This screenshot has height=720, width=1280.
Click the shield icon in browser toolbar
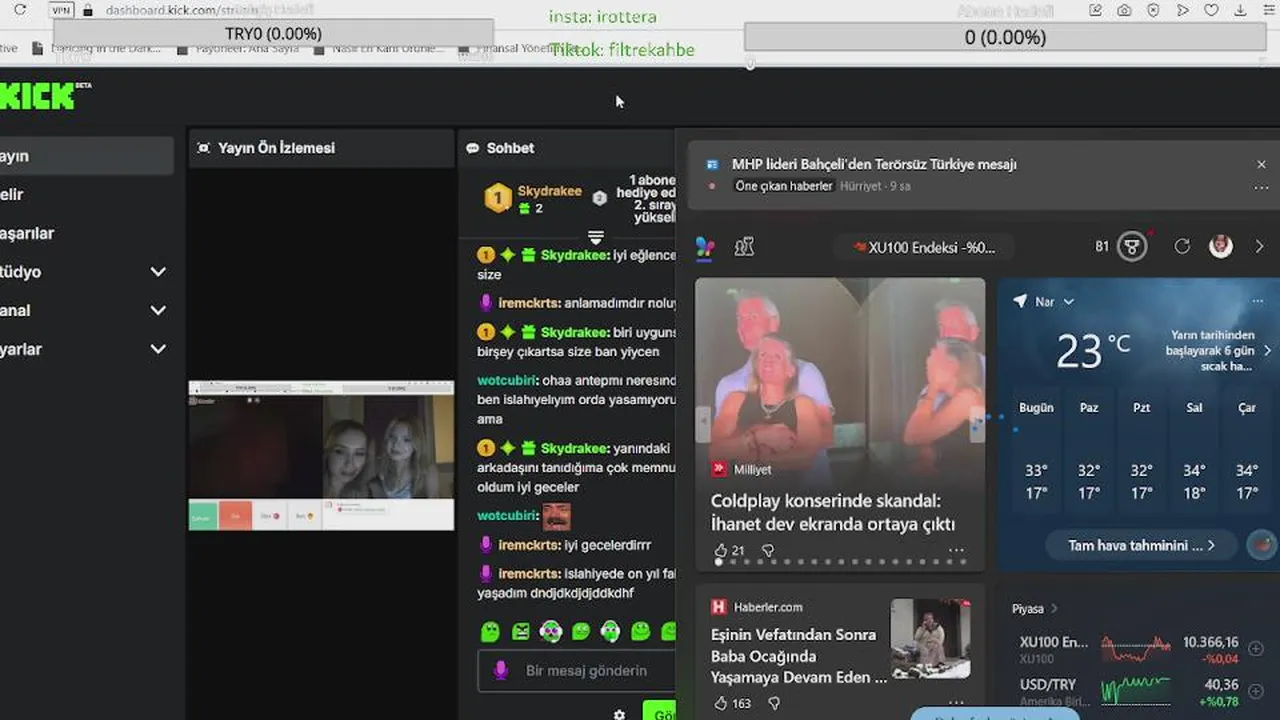[1154, 10]
